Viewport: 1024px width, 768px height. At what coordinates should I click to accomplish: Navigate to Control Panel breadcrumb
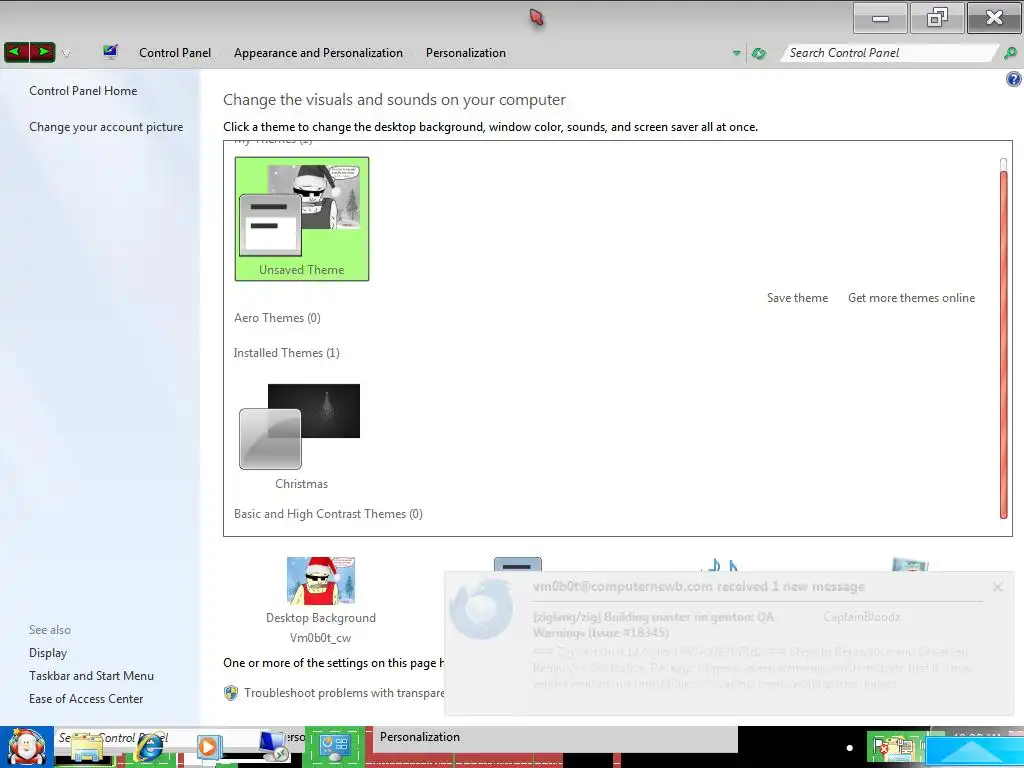click(x=175, y=53)
